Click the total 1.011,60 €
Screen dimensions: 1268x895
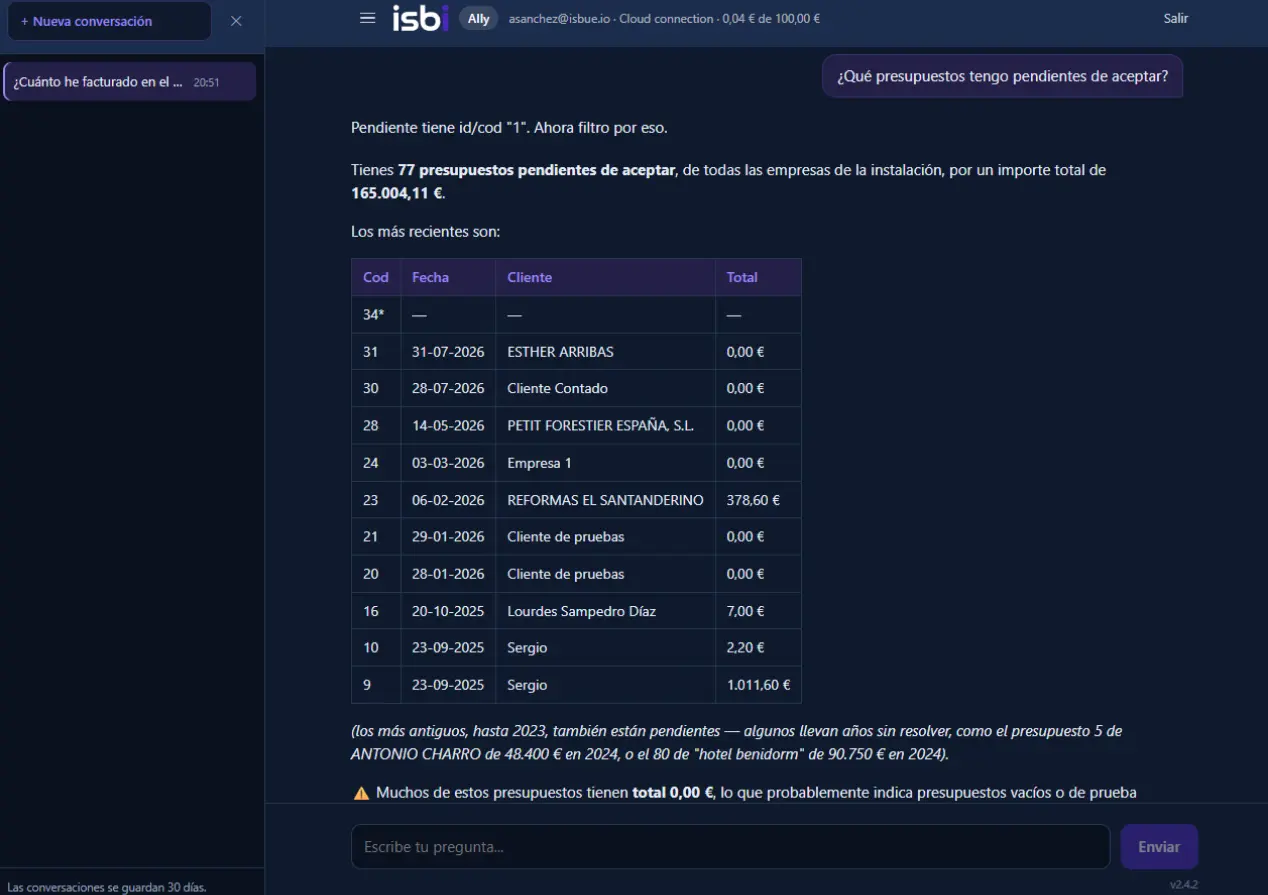pos(758,685)
